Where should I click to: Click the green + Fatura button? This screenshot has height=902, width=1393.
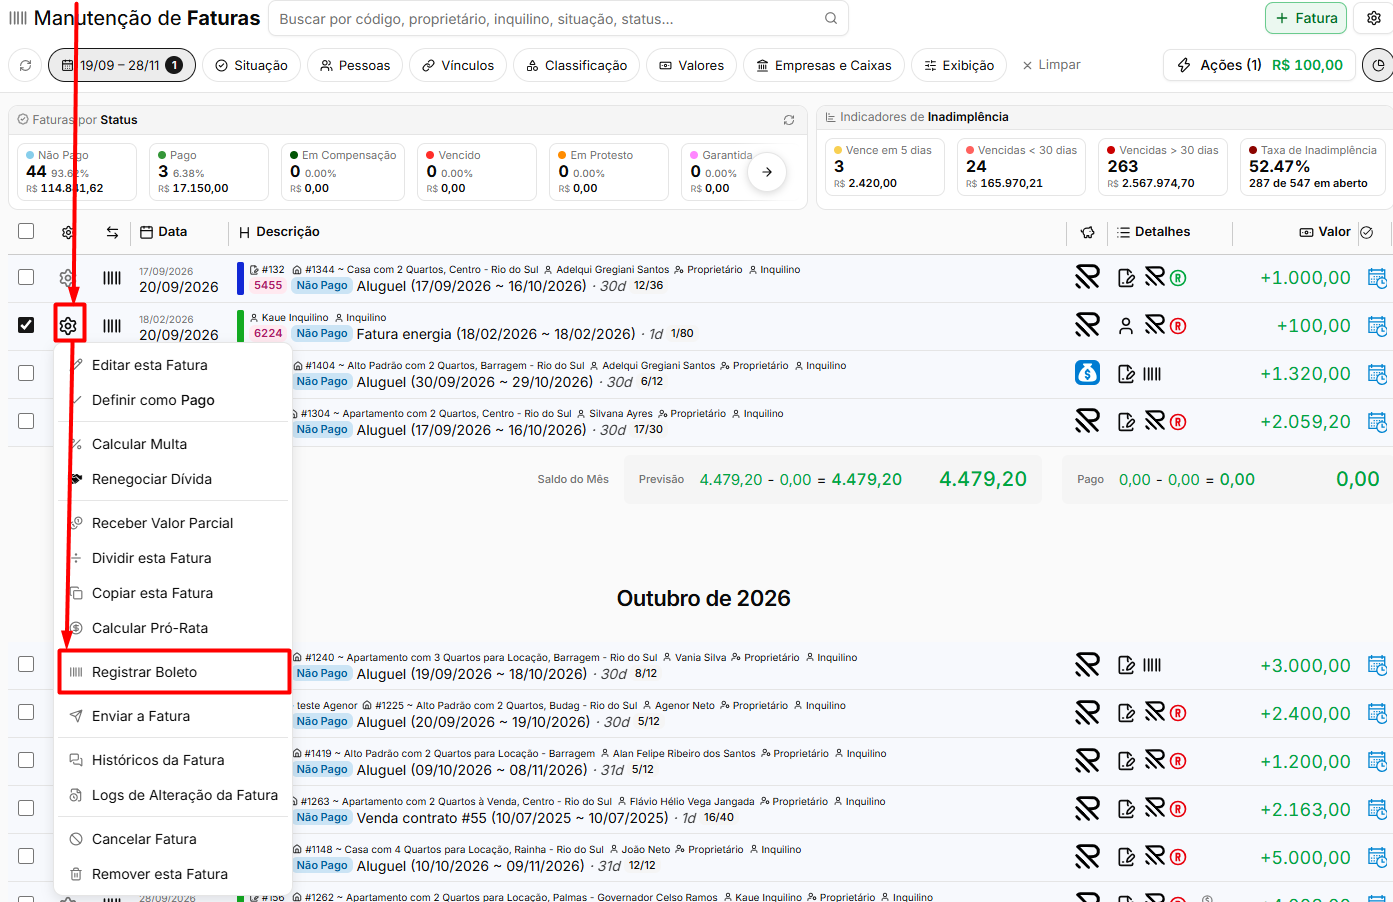coord(1306,18)
